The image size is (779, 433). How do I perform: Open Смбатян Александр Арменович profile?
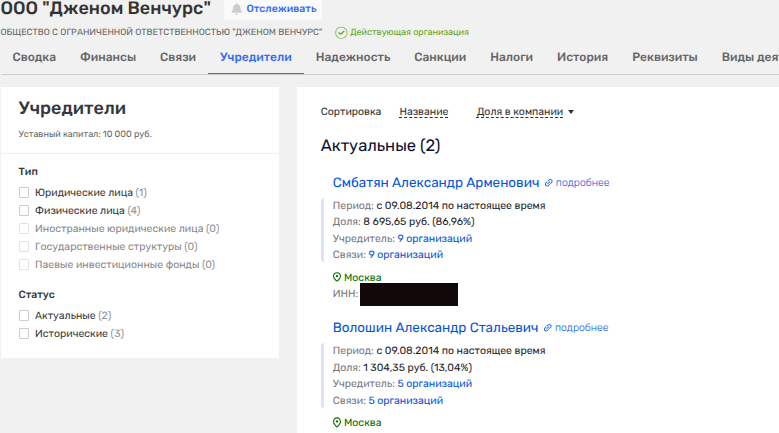coord(435,182)
